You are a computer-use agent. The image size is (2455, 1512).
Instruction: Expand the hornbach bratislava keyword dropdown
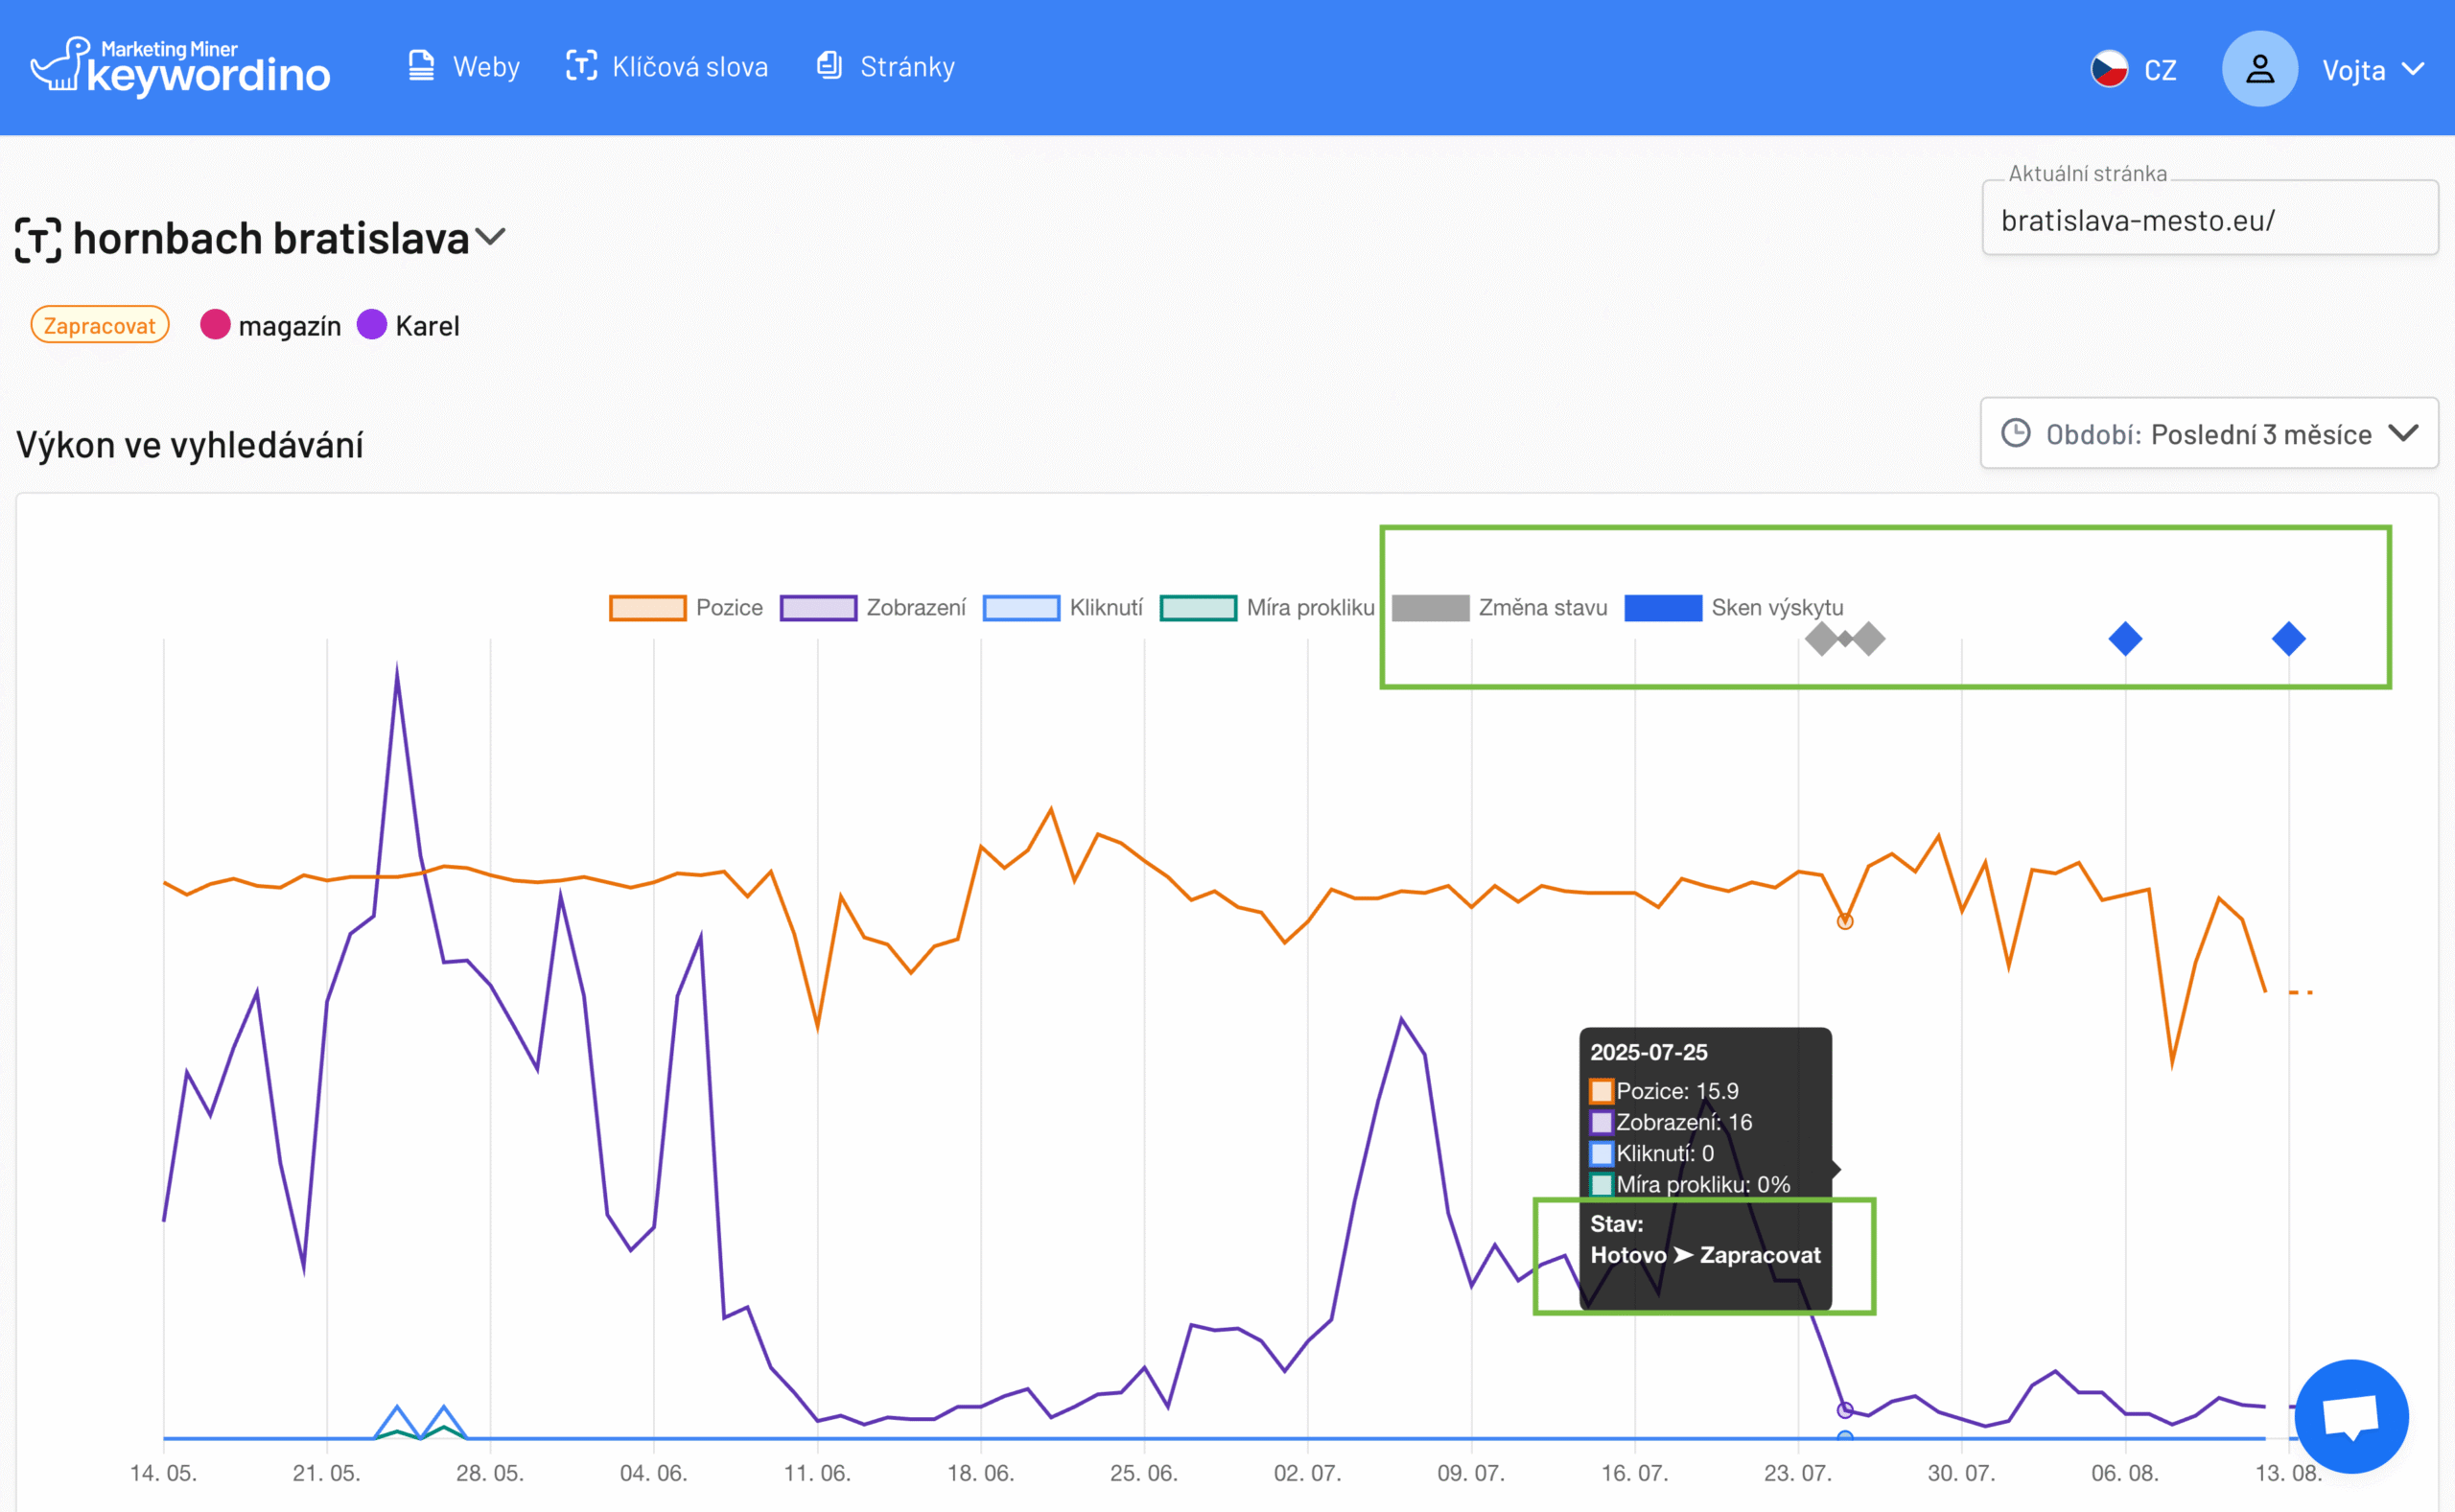[491, 237]
